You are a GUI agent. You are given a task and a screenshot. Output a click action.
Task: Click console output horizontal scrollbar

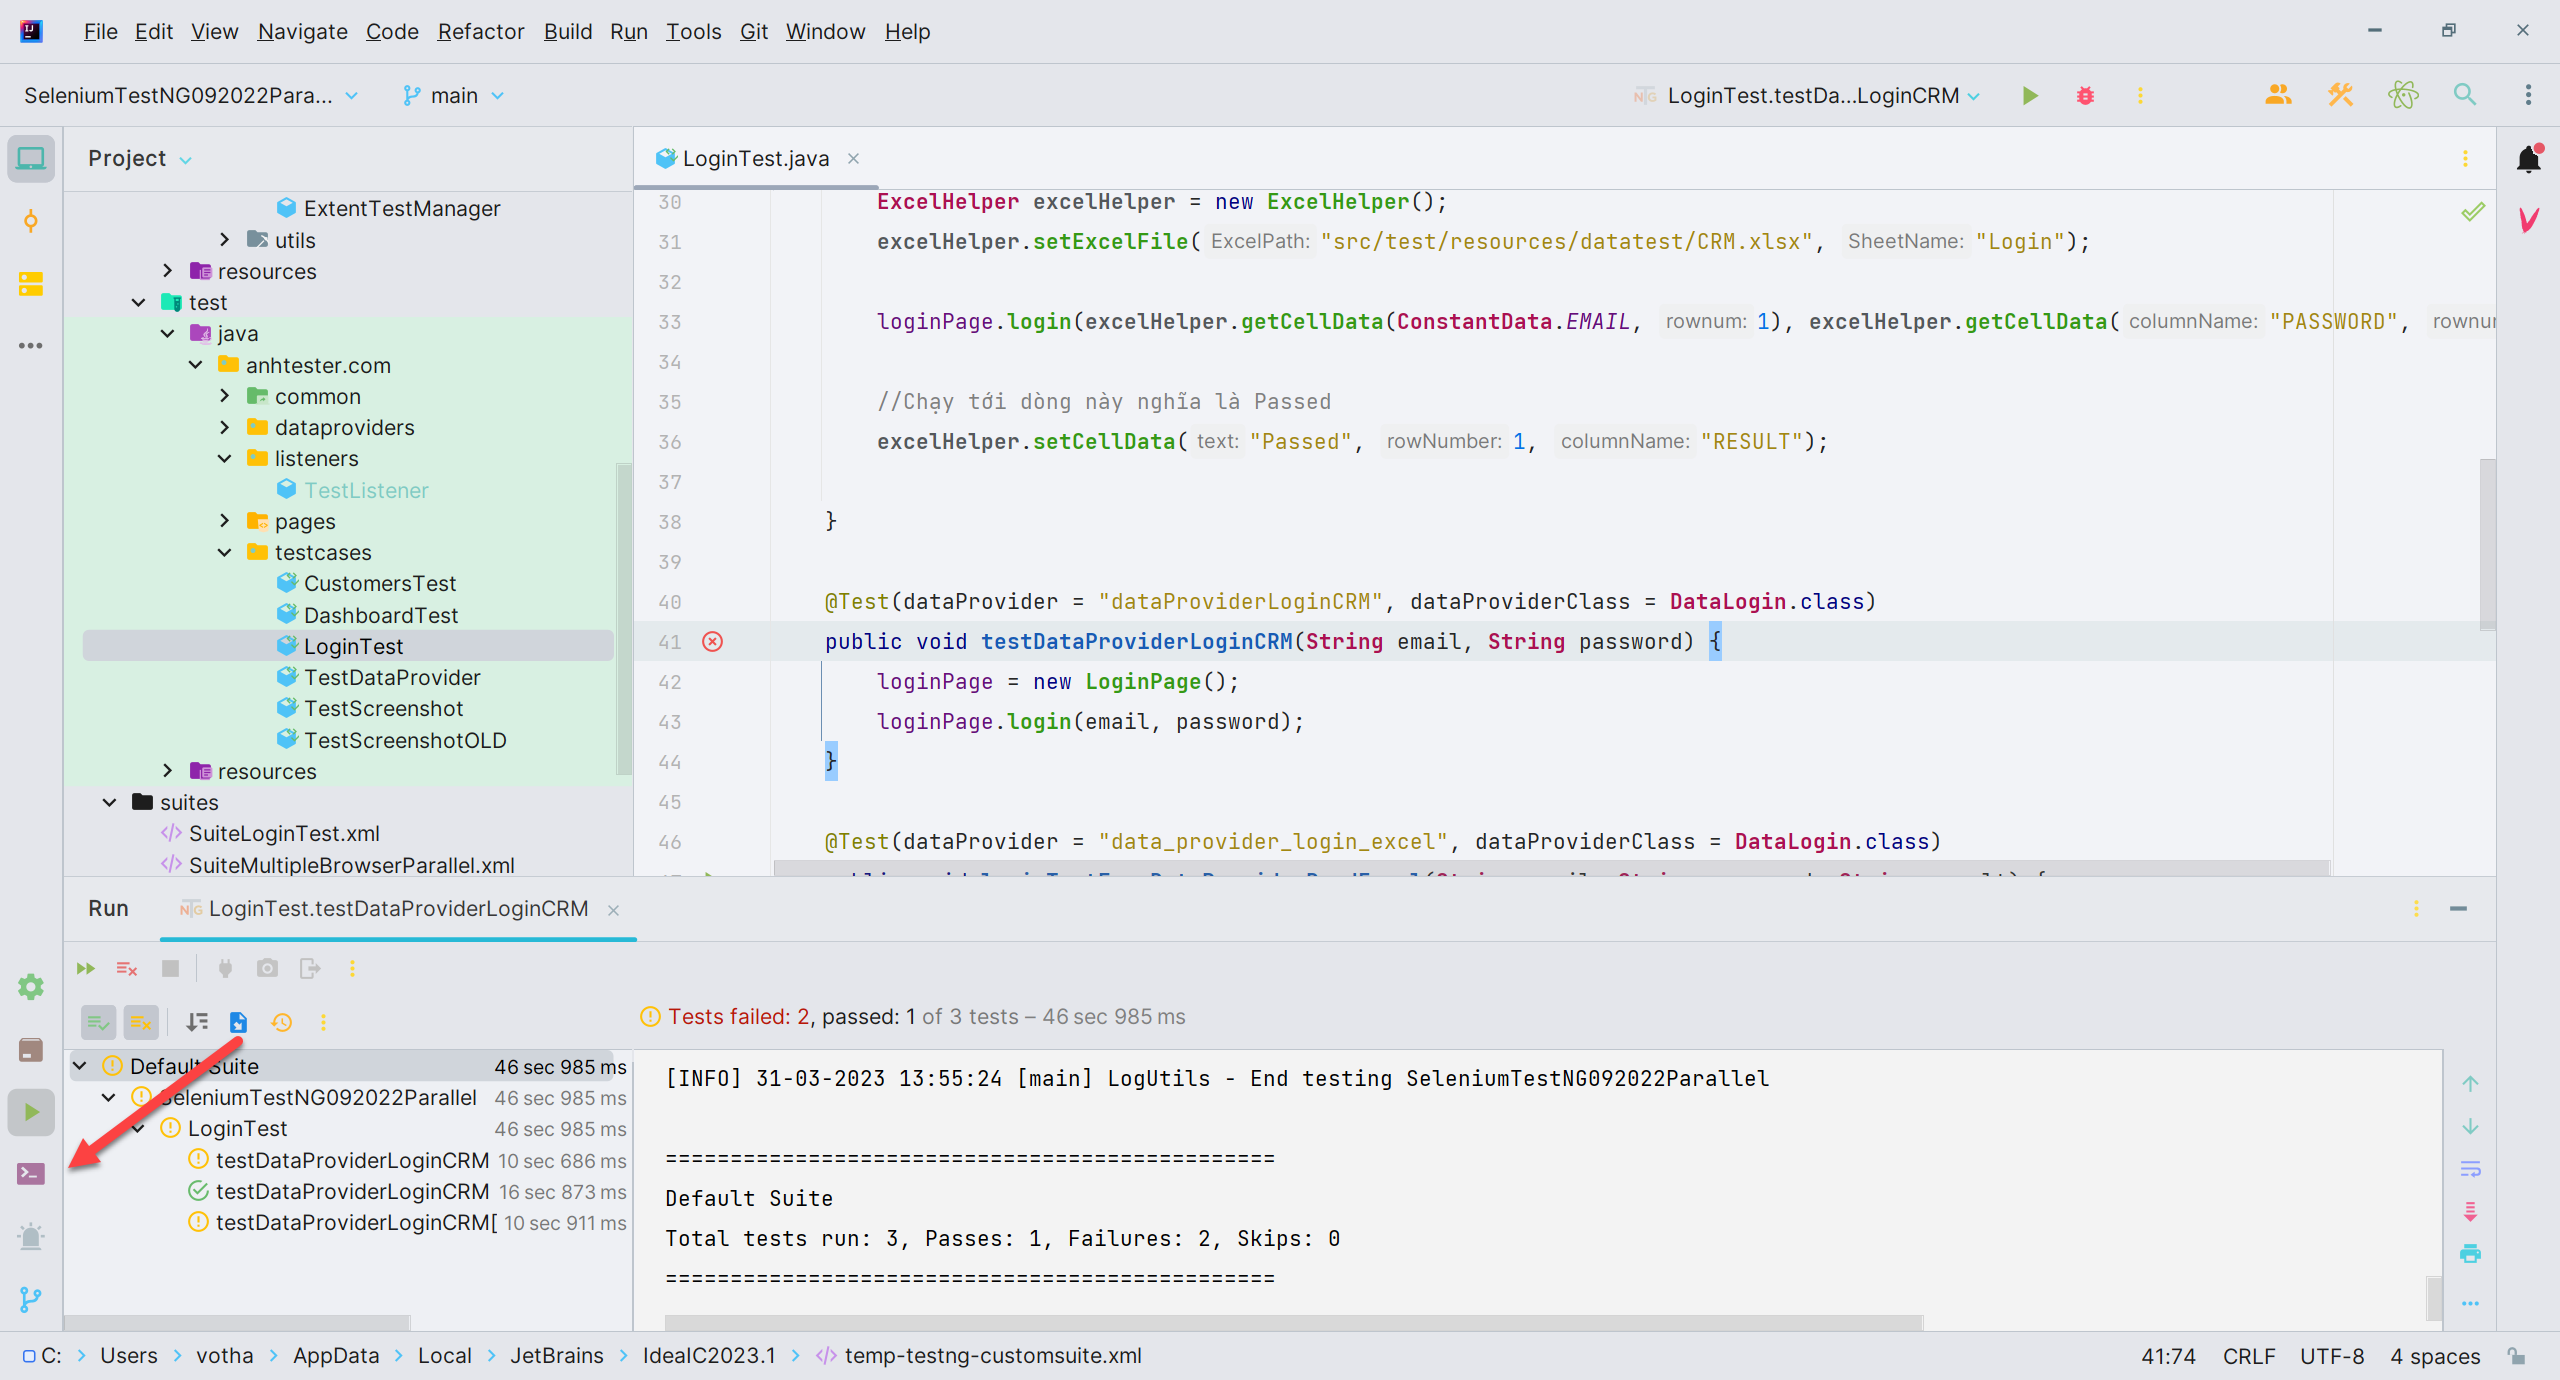pyautogui.click(x=1293, y=1323)
